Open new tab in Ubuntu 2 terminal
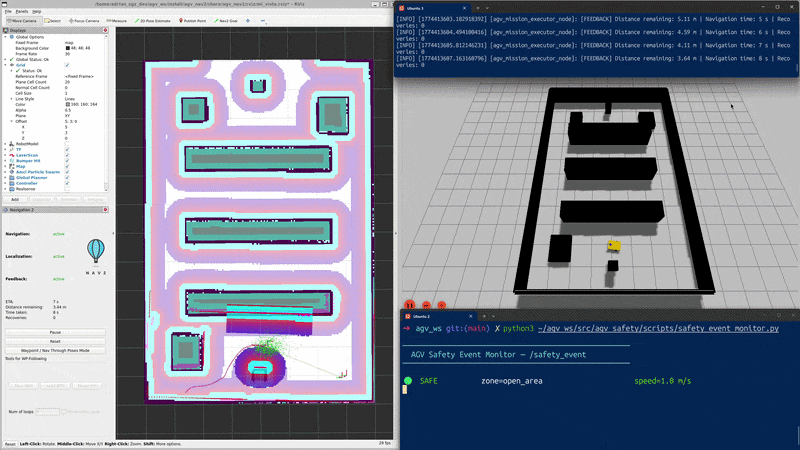 [484, 316]
